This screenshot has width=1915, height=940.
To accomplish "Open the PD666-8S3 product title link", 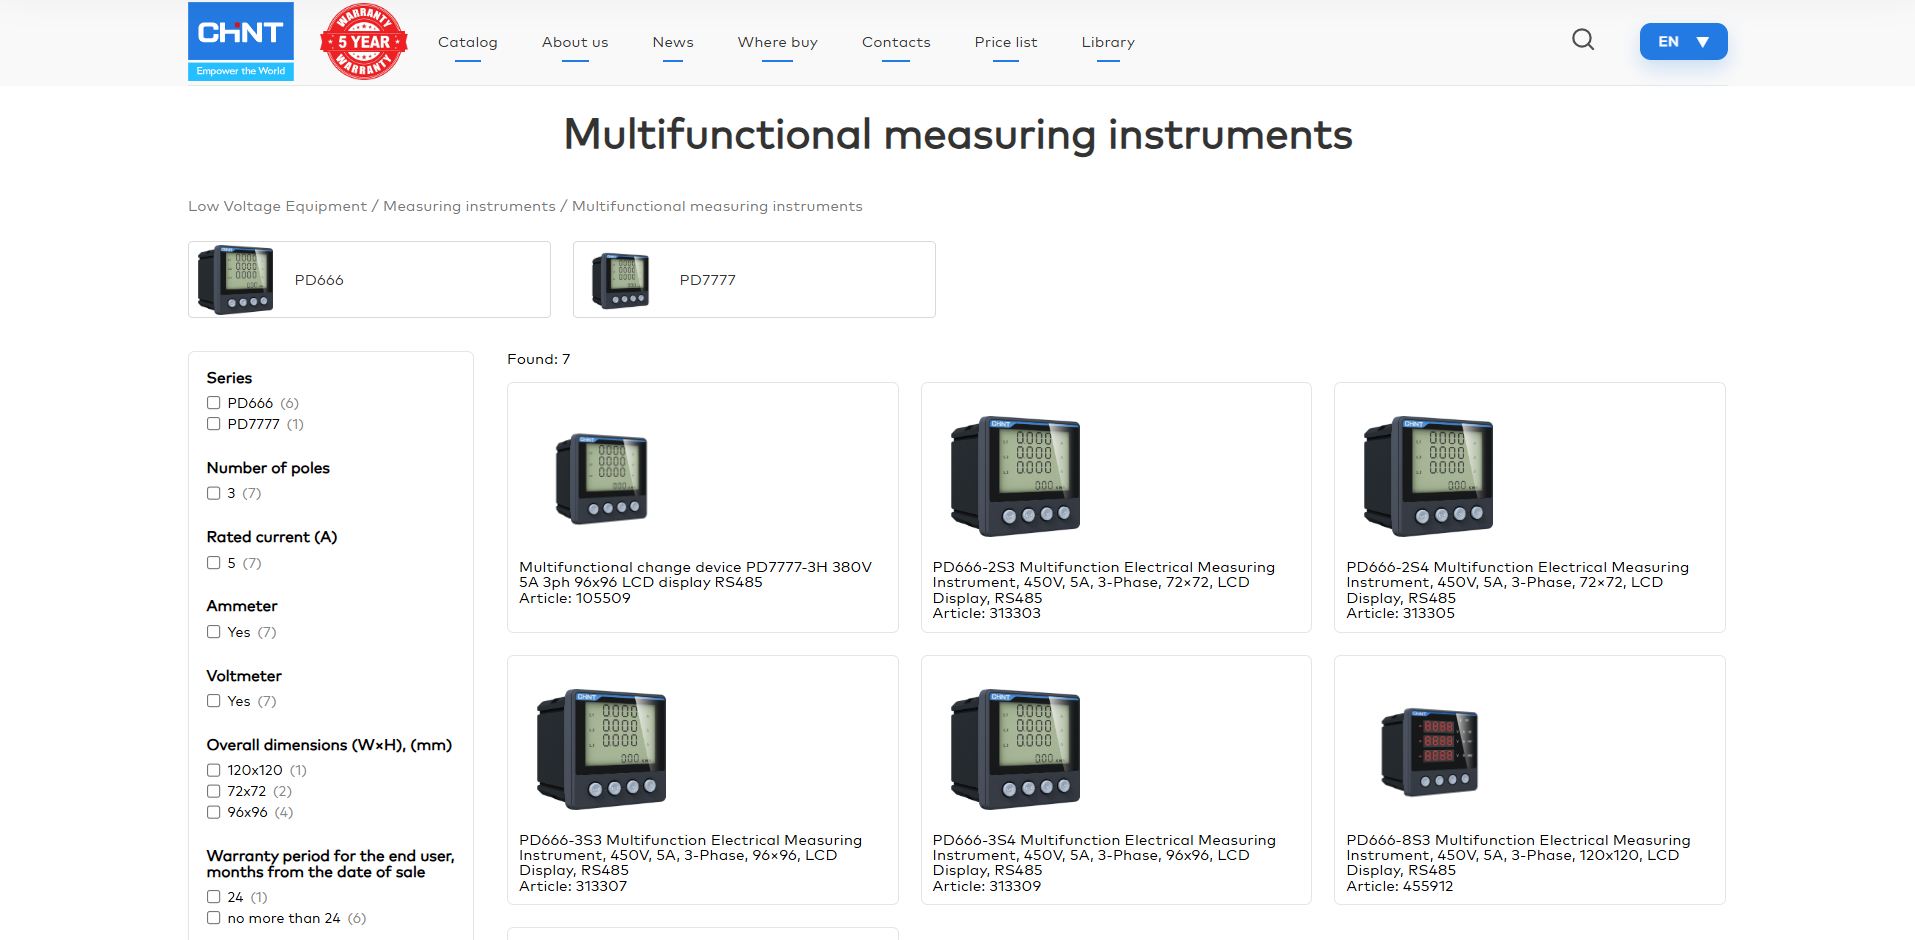I will 1518,856.
